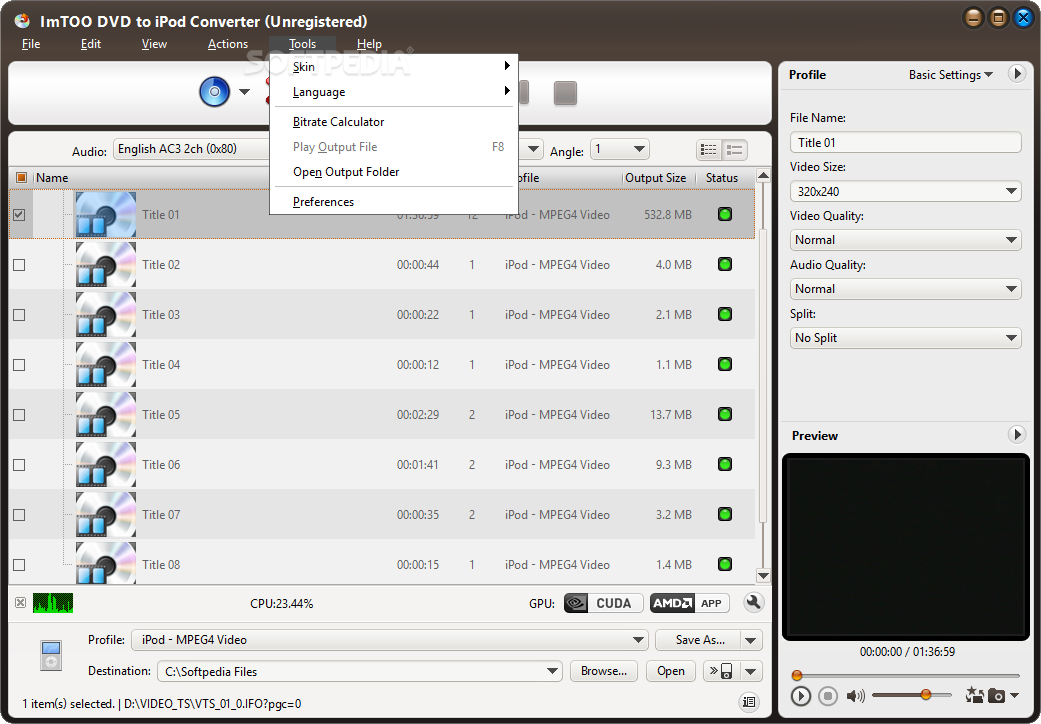Image resolution: width=1041 pixels, height=724 pixels.
Task: Click Title 05 green status indicator
Action: (x=725, y=414)
